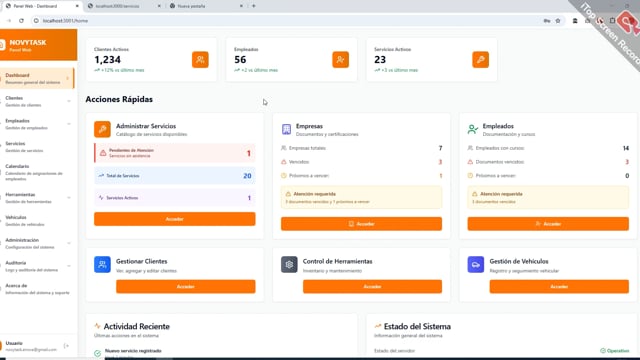The width and height of the screenshot is (640, 360).
Task: Expand the Auditoría sidebar section chevron
Action: [x=69, y=266]
